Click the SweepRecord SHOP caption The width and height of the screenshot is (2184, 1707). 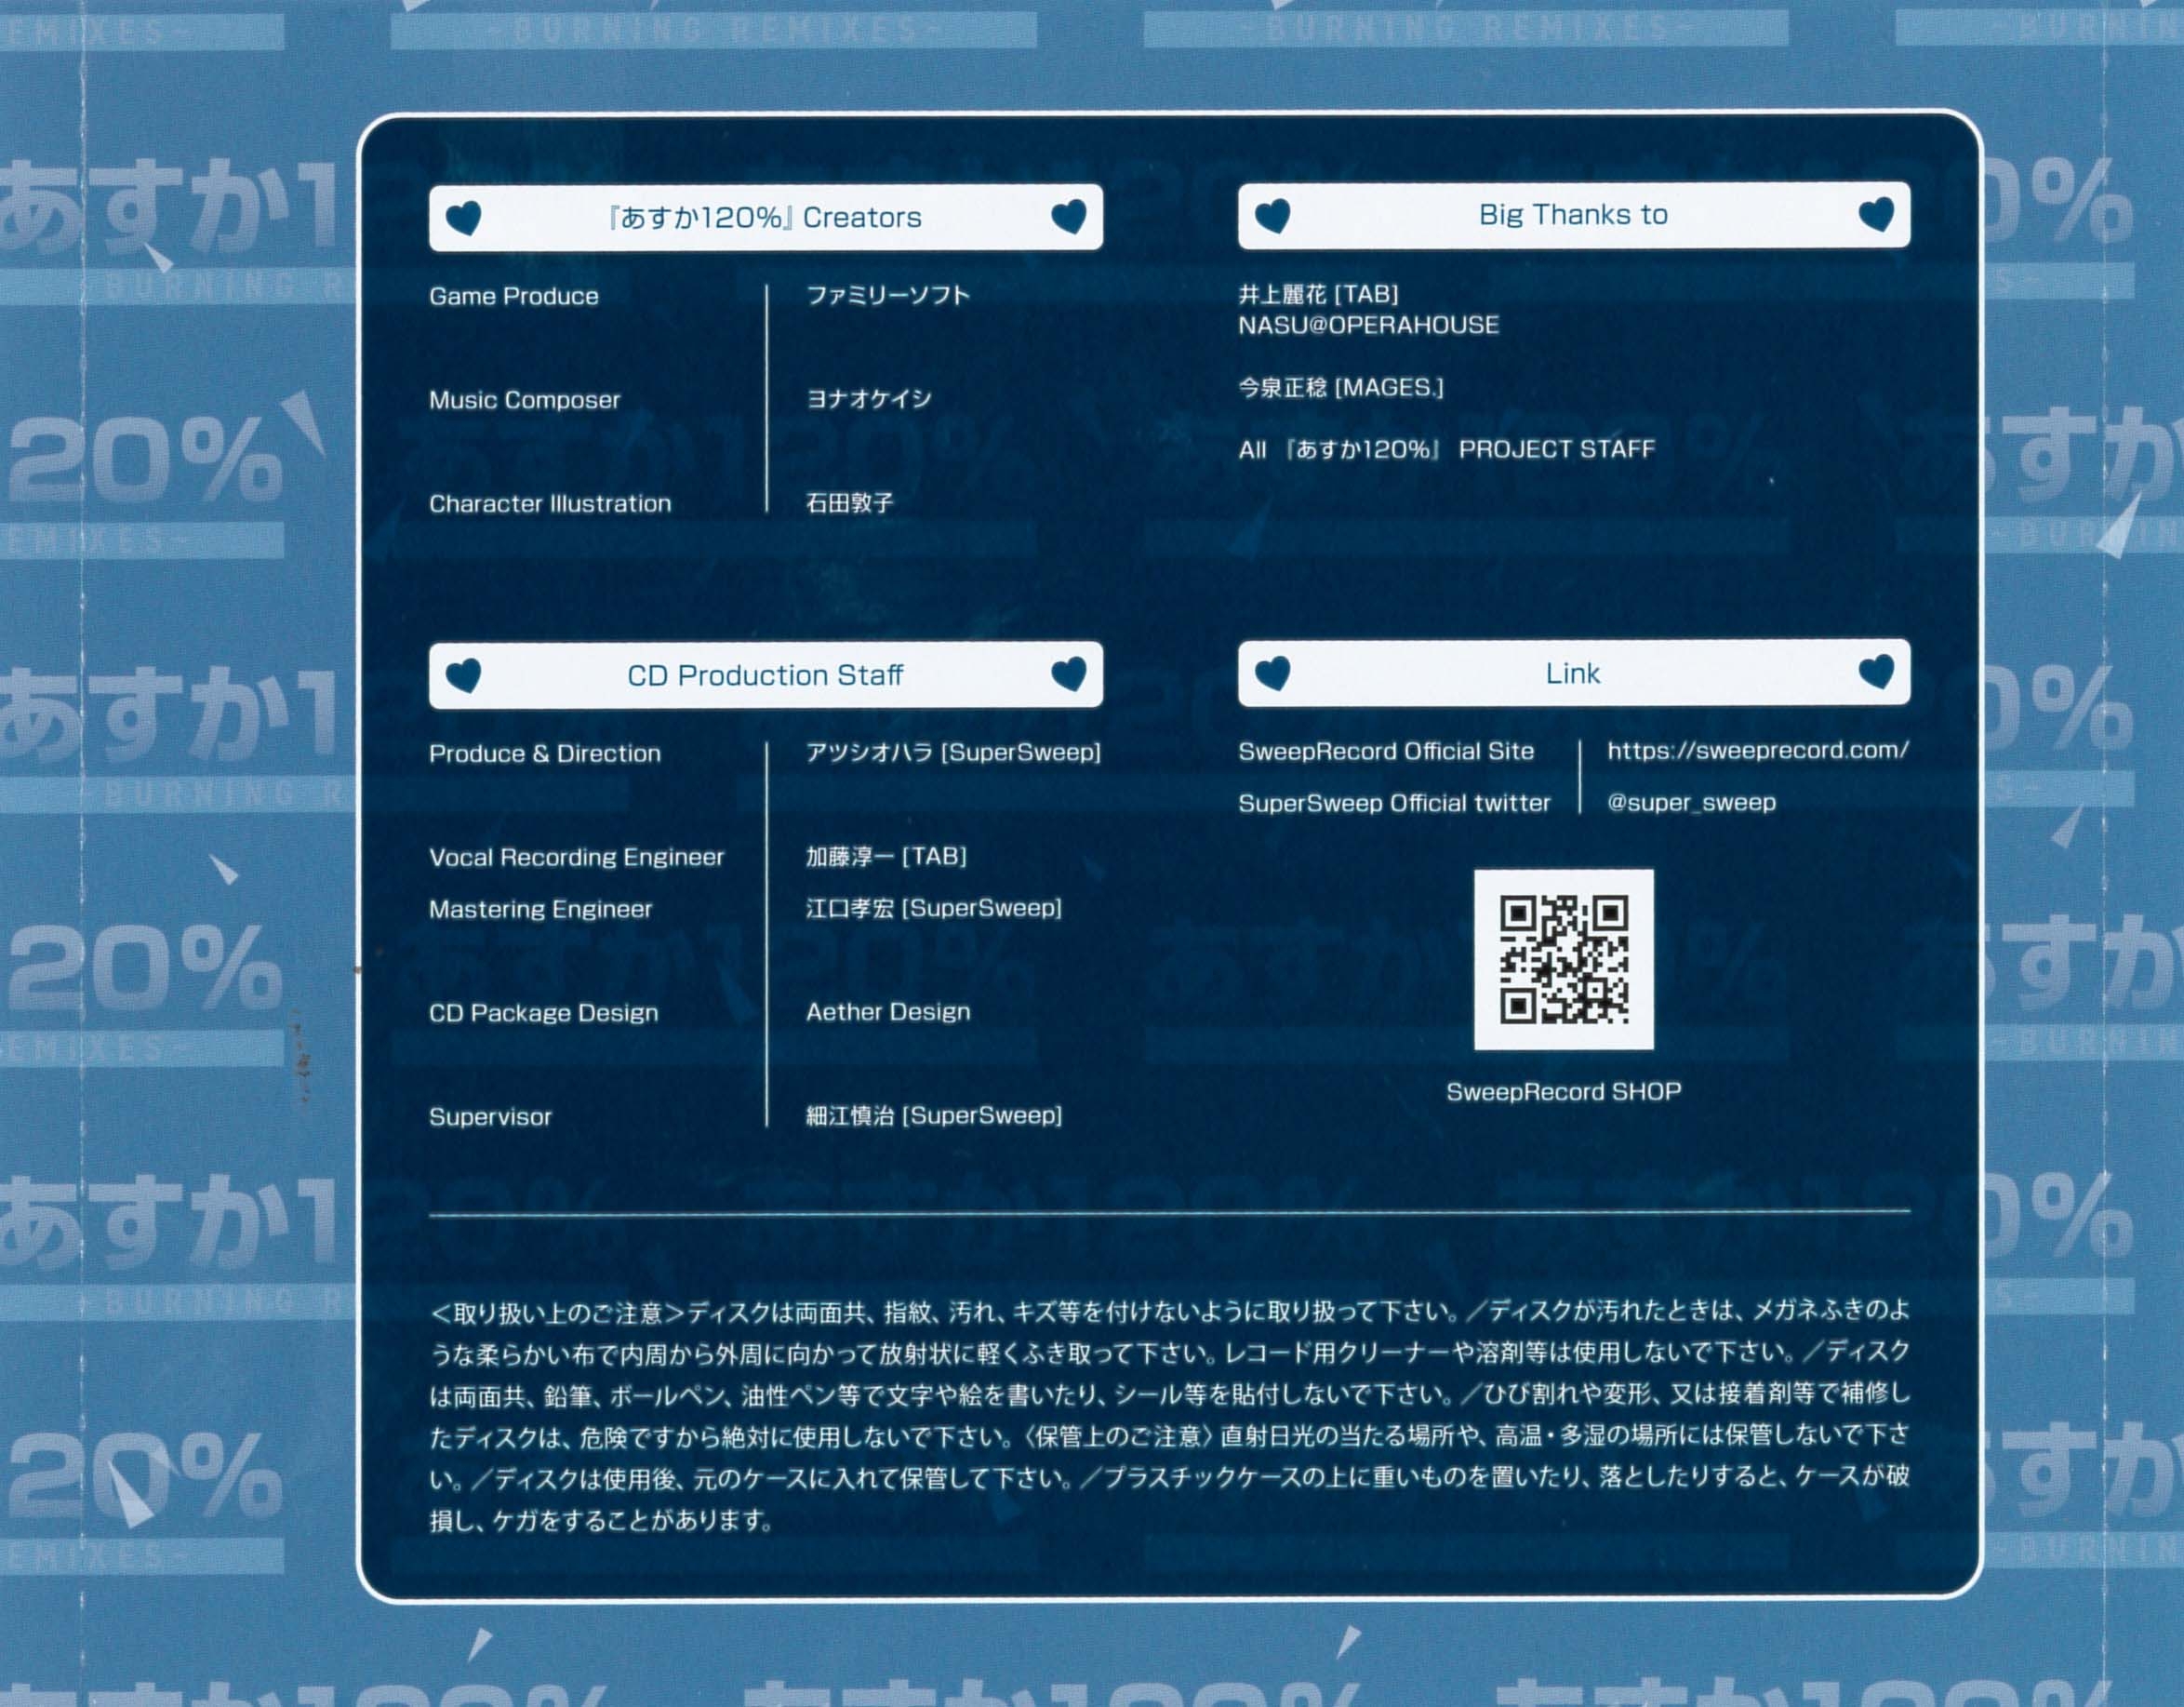coord(1564,1092)
